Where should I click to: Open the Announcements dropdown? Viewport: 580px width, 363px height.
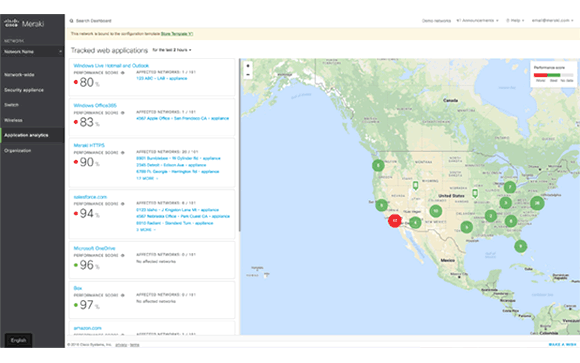tap(478, 20)
